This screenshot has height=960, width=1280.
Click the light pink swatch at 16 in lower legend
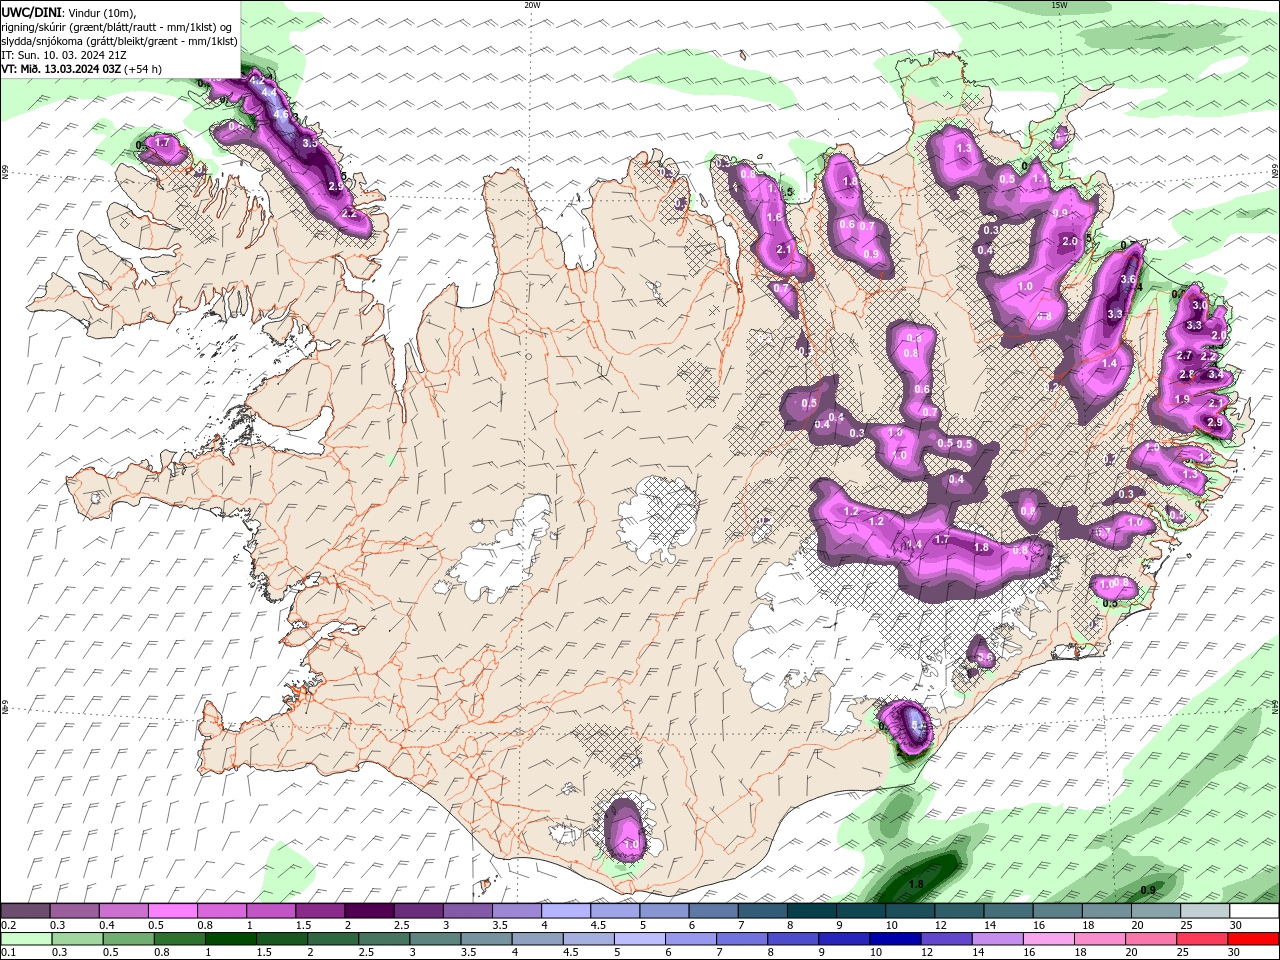click(1048, 939)
